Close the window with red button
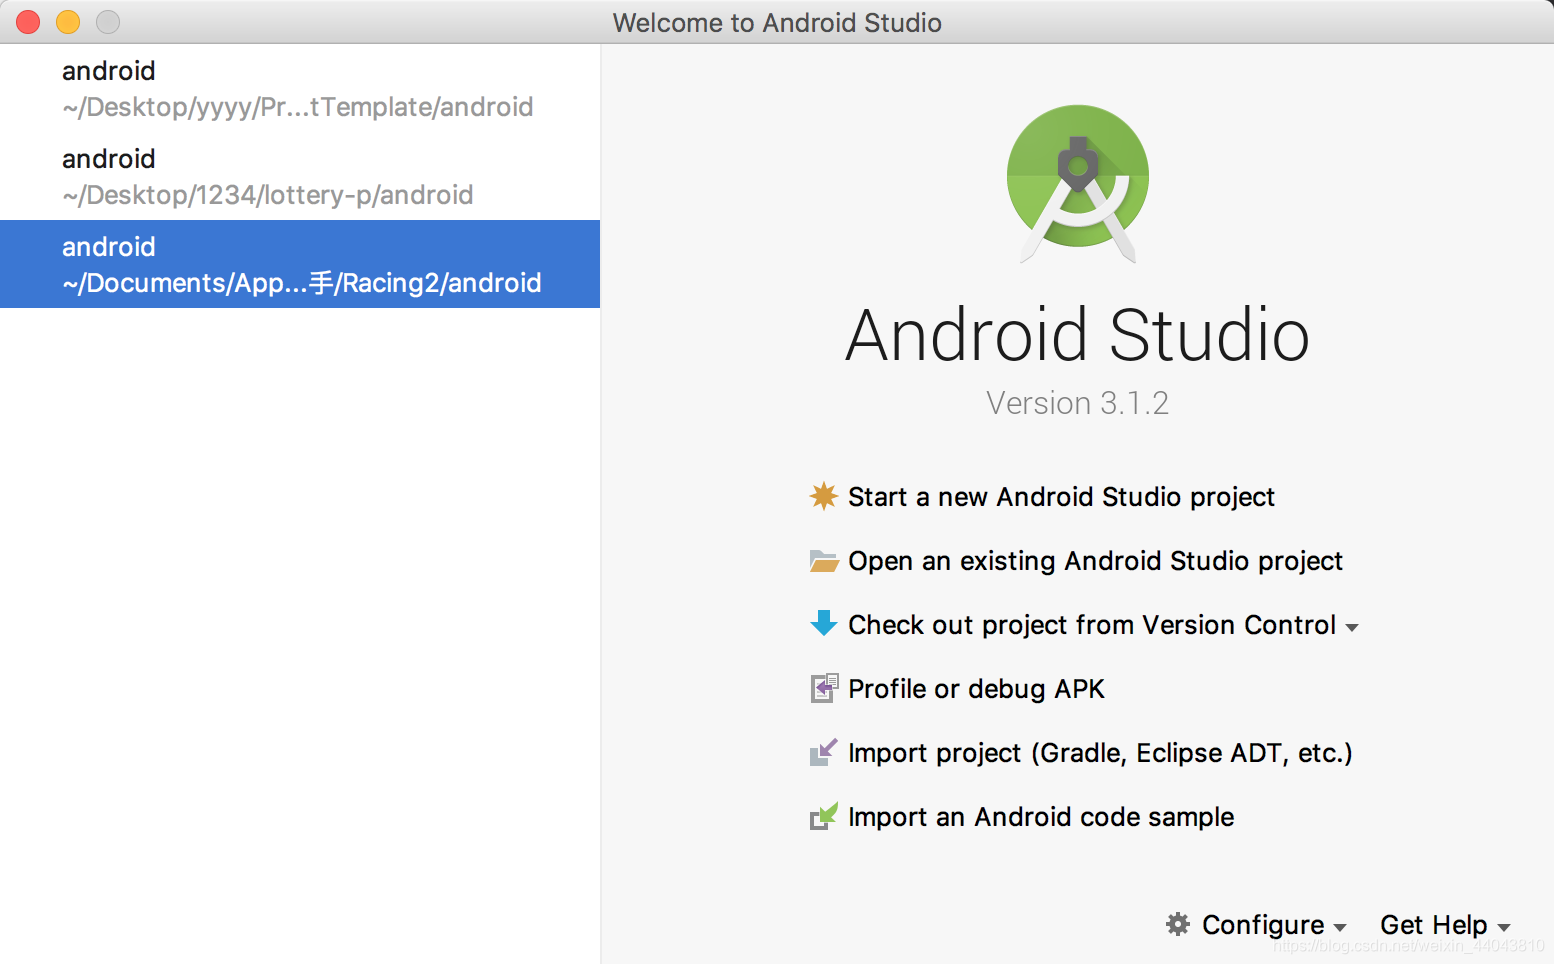Screen dimensions: 1554x964 28,22
